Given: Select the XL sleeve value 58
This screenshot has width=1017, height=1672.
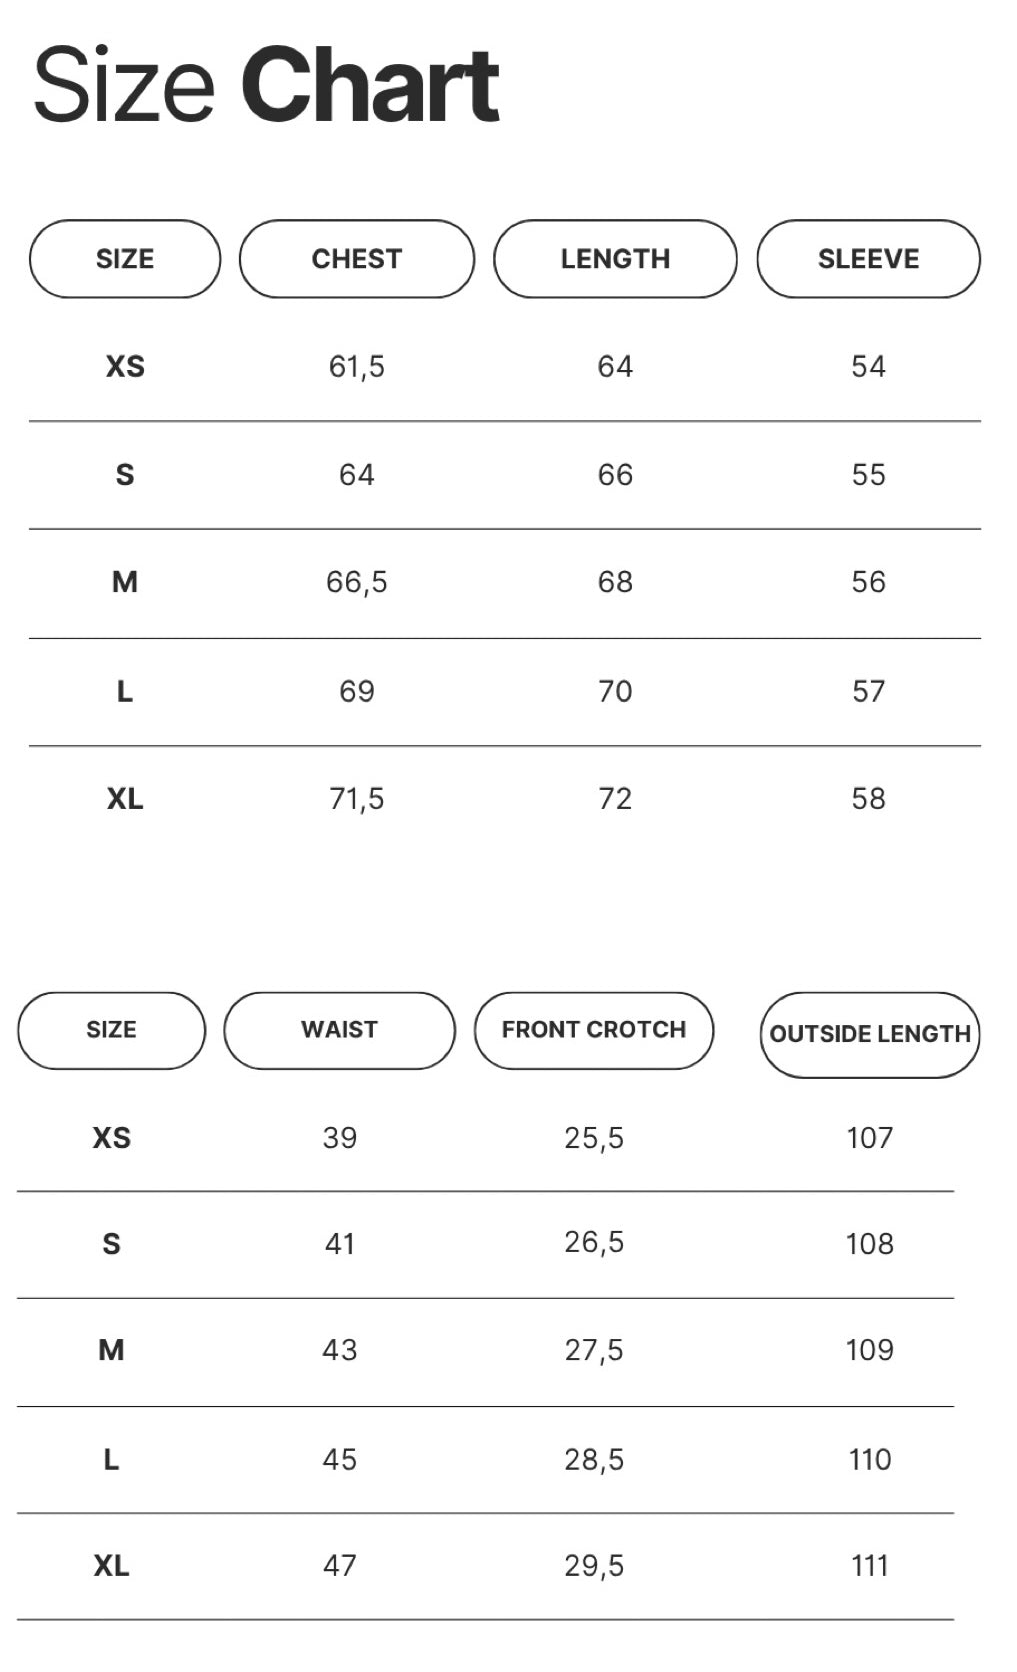Looking at the screenshot, I should [868, 799].
